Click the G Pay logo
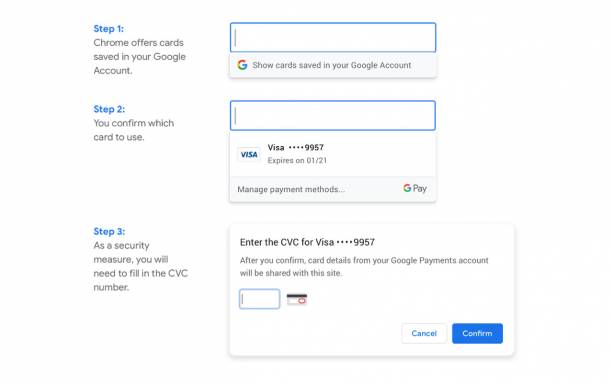613x383 pixels. (415, 188)
